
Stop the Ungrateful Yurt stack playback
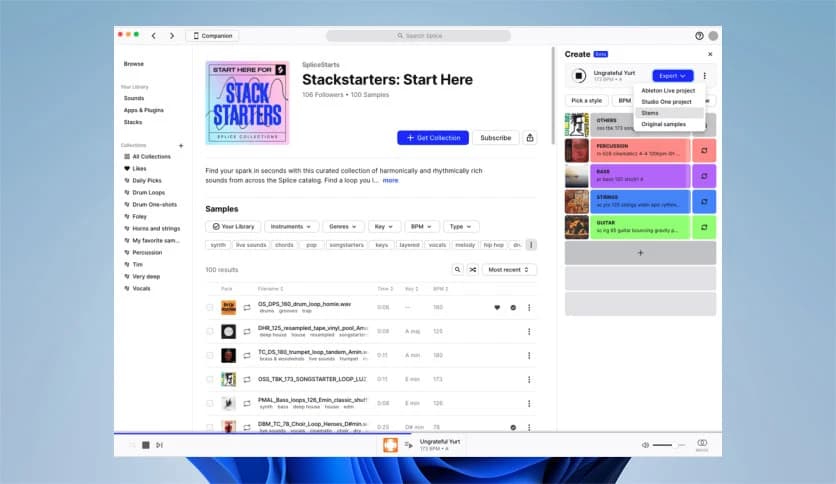coord(579,76)
